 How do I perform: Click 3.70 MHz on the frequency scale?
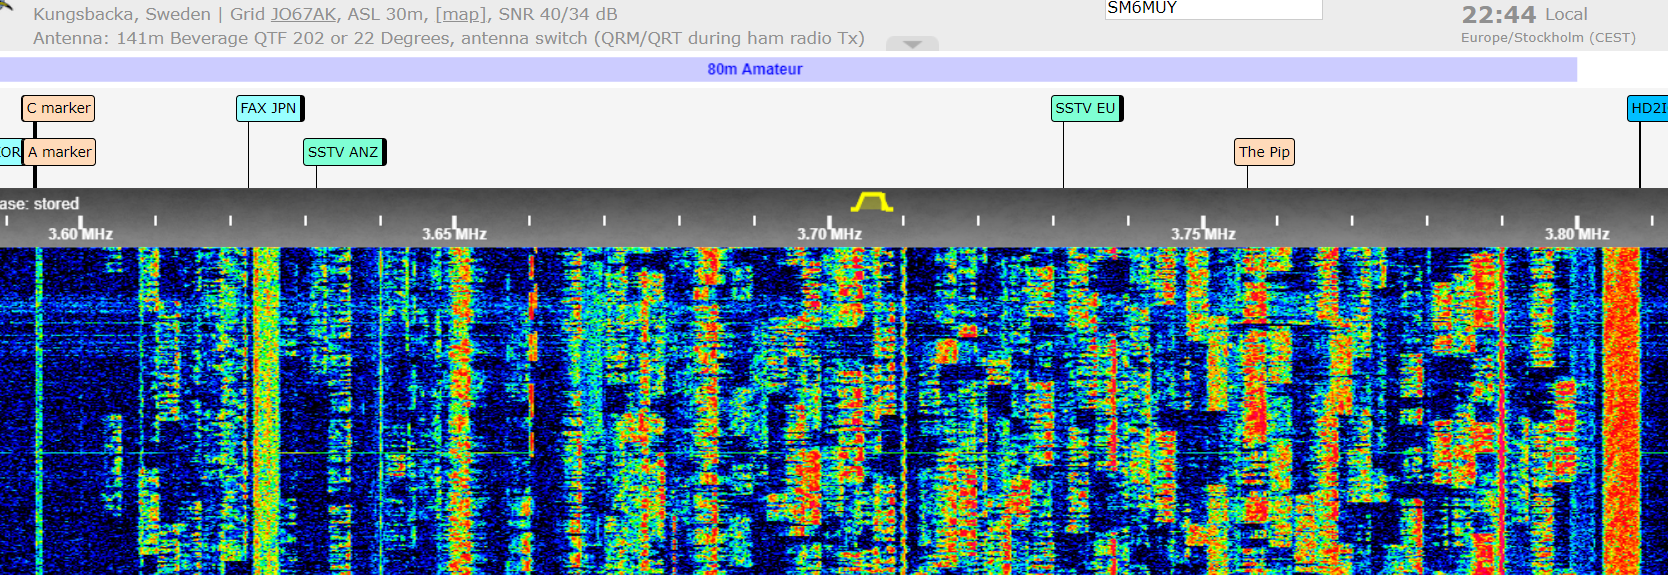pos(829,234)
